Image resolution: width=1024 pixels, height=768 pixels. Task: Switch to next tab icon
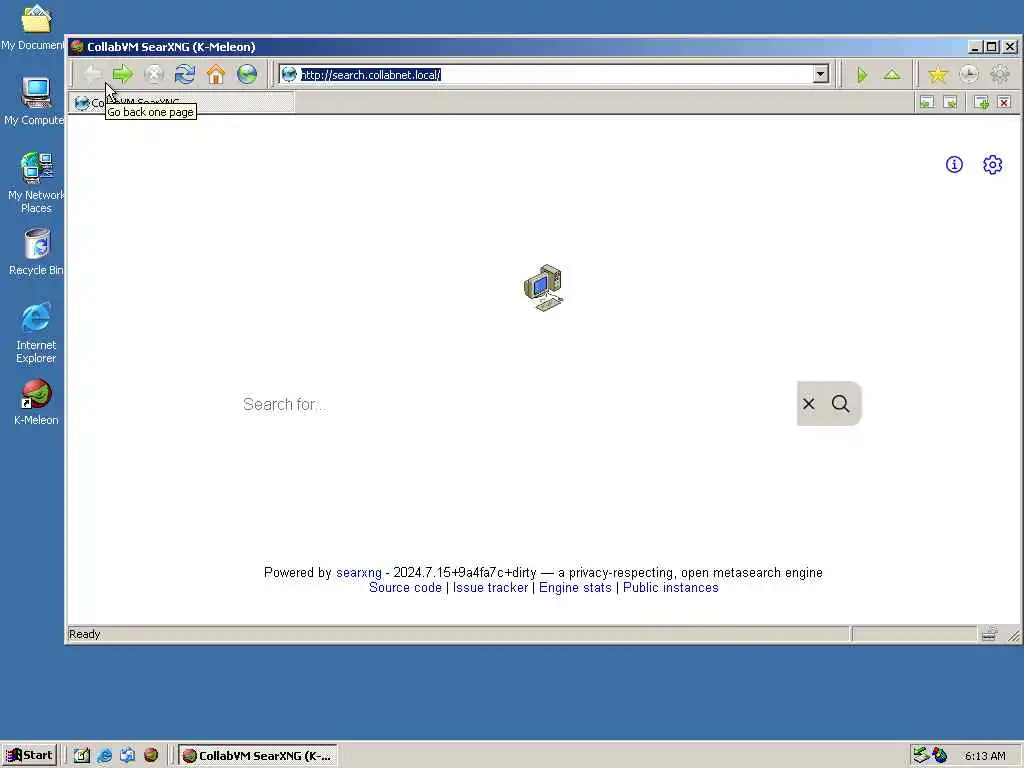click(950, 103)
